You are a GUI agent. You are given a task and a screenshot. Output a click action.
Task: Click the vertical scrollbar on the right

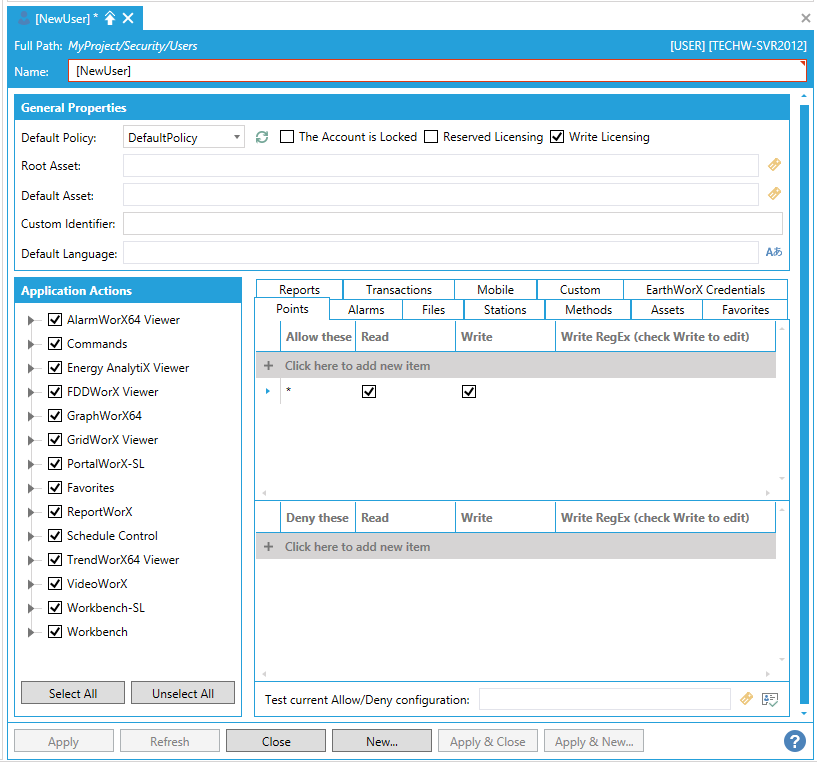[x=804, y=400]
